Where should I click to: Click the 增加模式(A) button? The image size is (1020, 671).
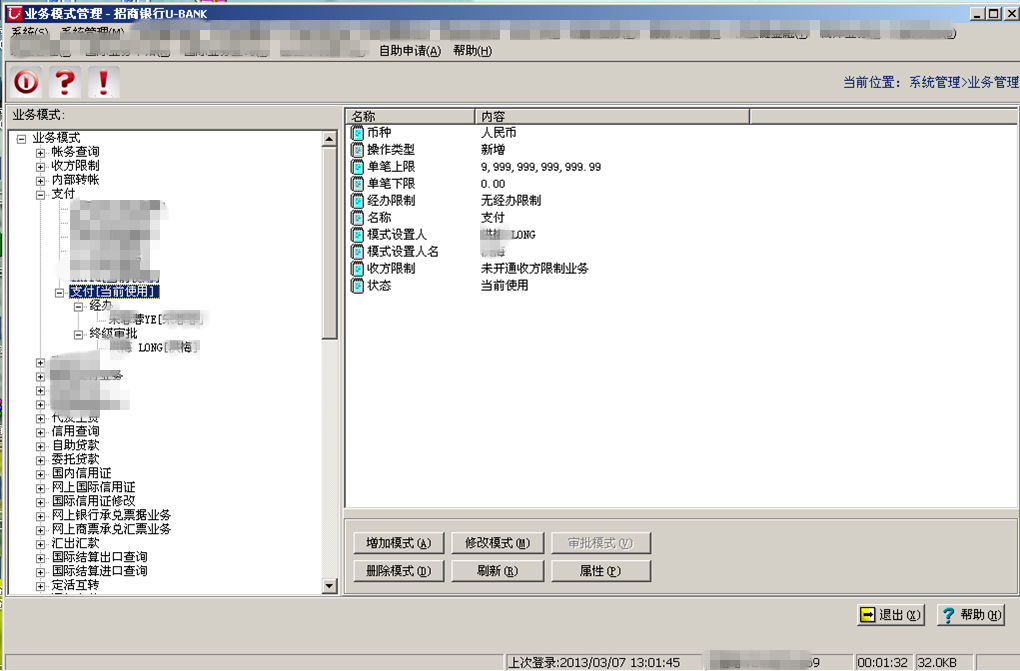[x=399, y=543]
